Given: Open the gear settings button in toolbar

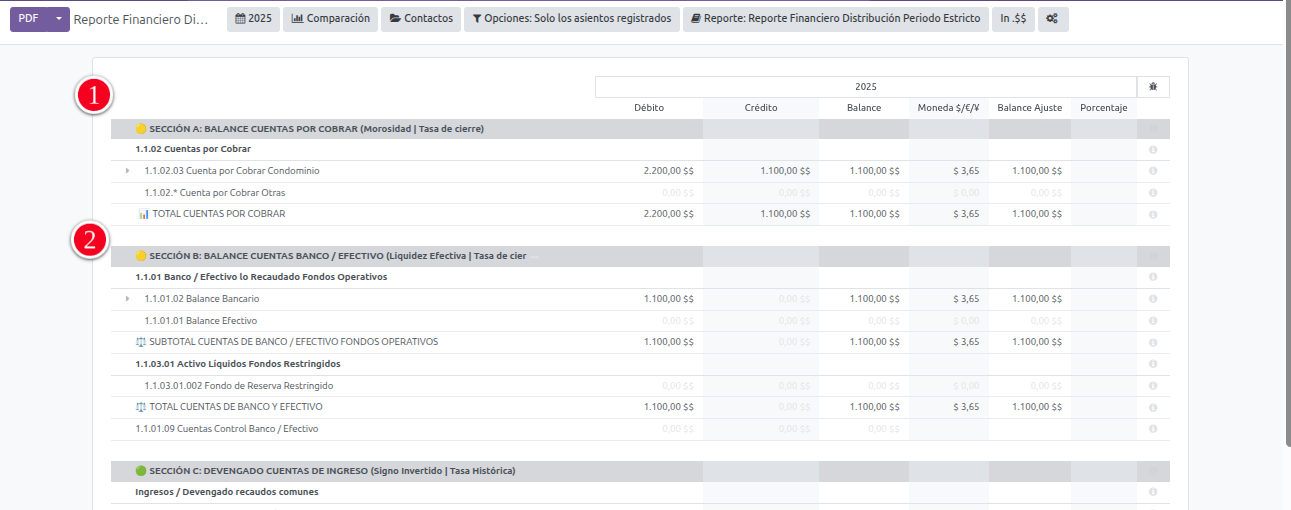Looking at the screenshot, I should click(x=1052, y=19).
